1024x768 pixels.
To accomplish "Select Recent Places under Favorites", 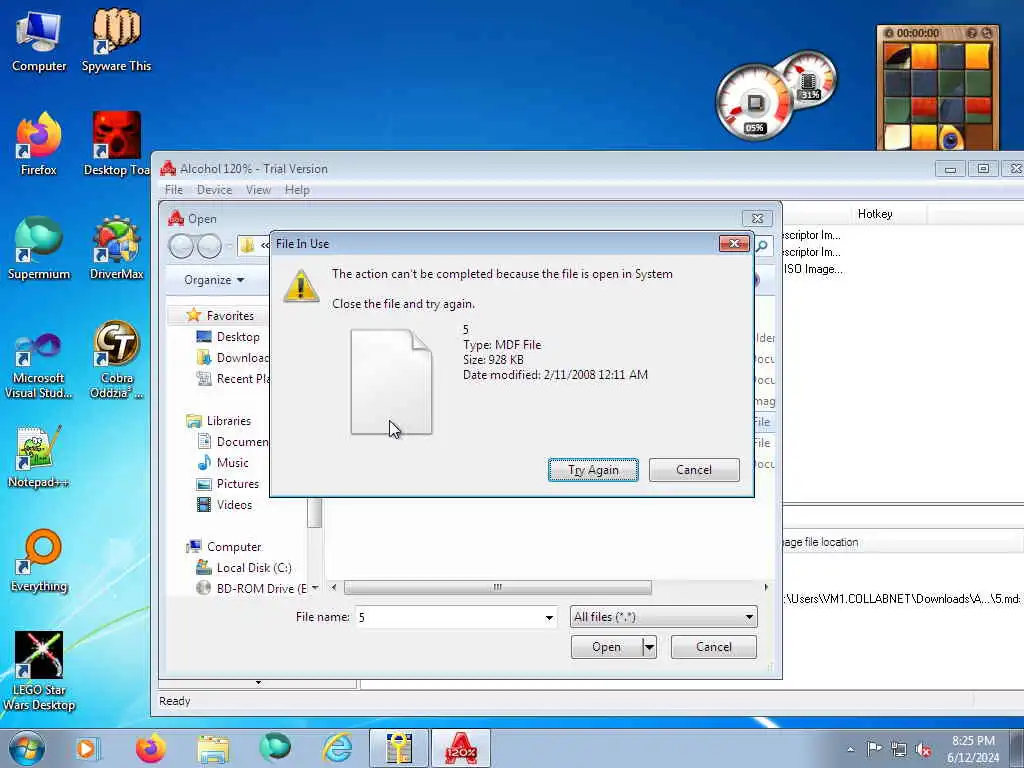I will coord(232,378).
